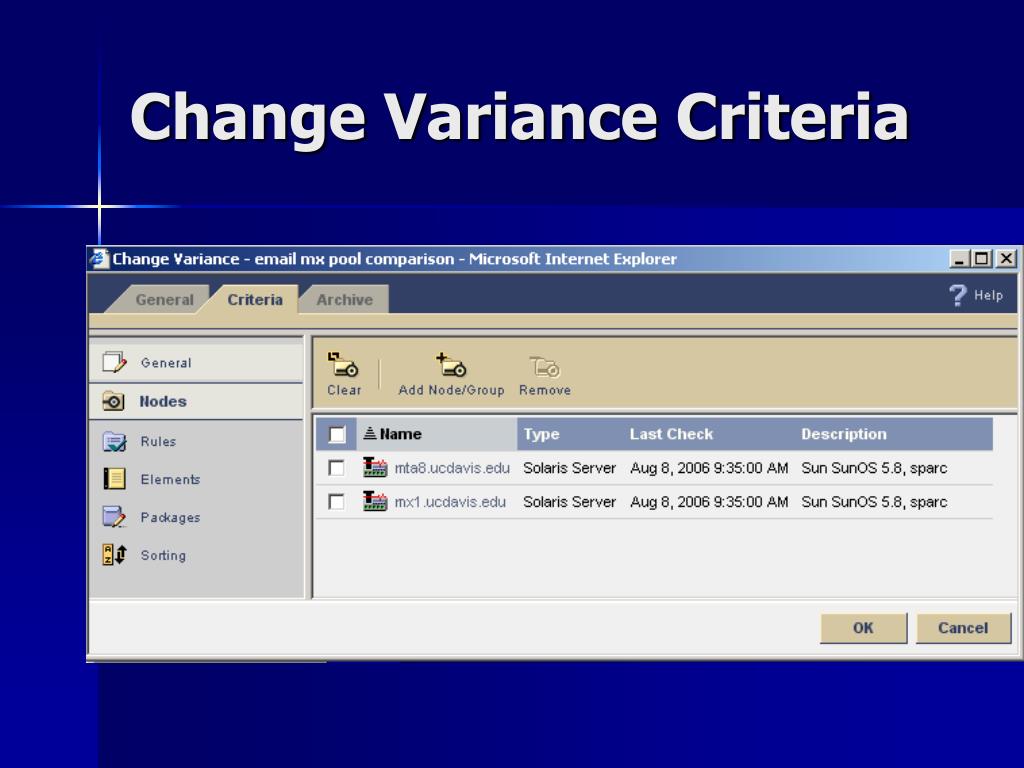Viewport: 1024px width, 768px height.
Task: Select the Rules sidebar icon
Action: [114, 441]
